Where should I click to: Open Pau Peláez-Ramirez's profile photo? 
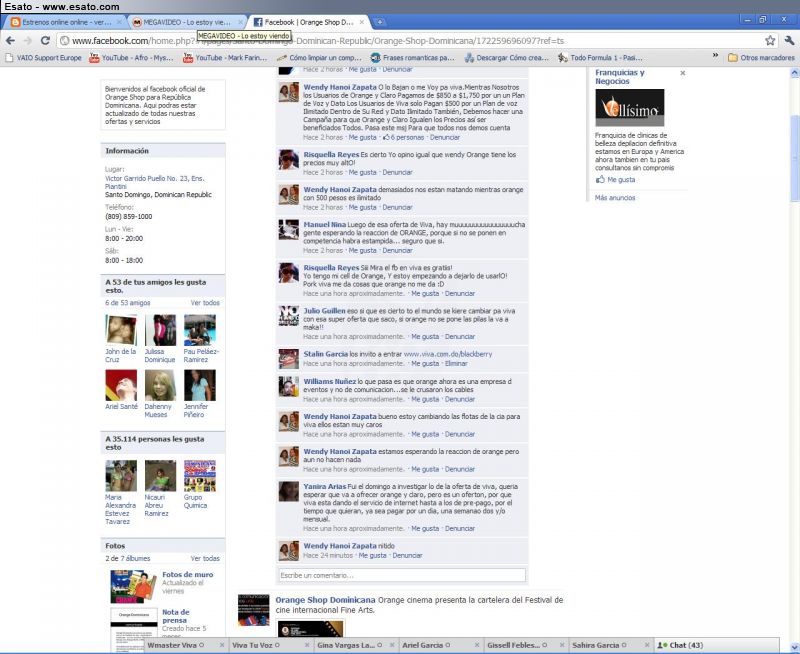point(199,330)
